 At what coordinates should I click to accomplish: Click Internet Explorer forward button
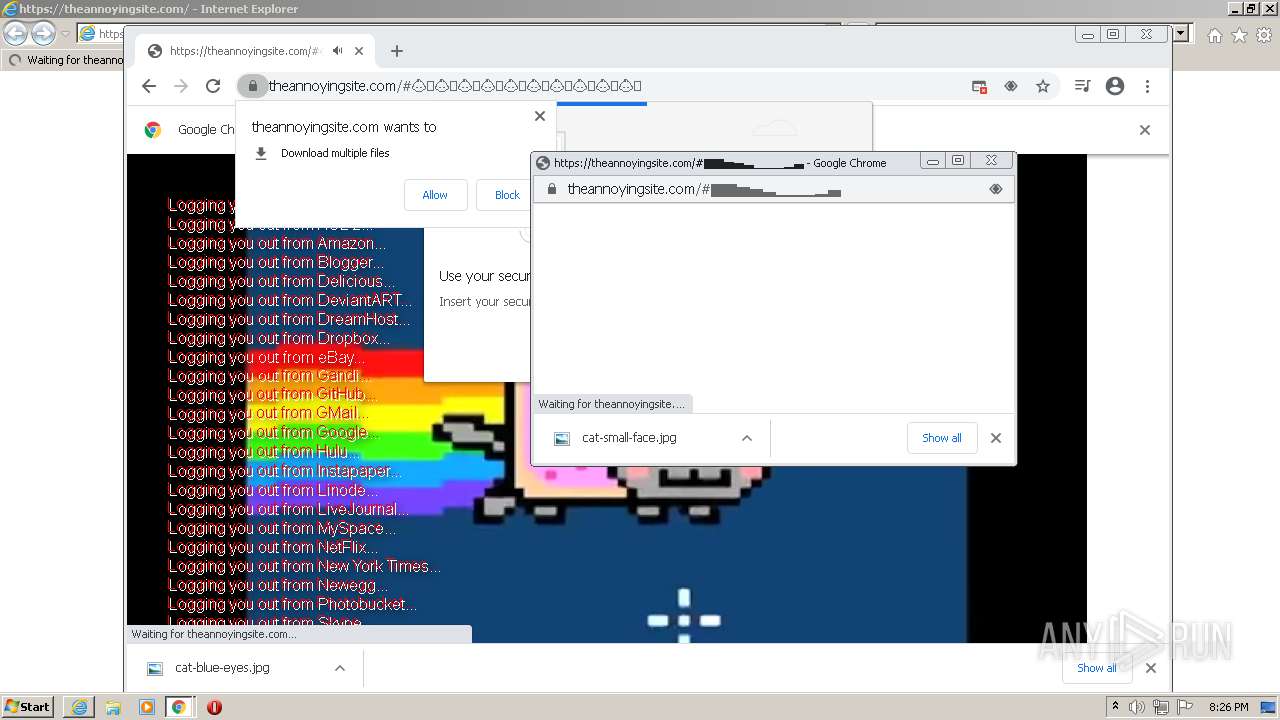pos(43,34)
